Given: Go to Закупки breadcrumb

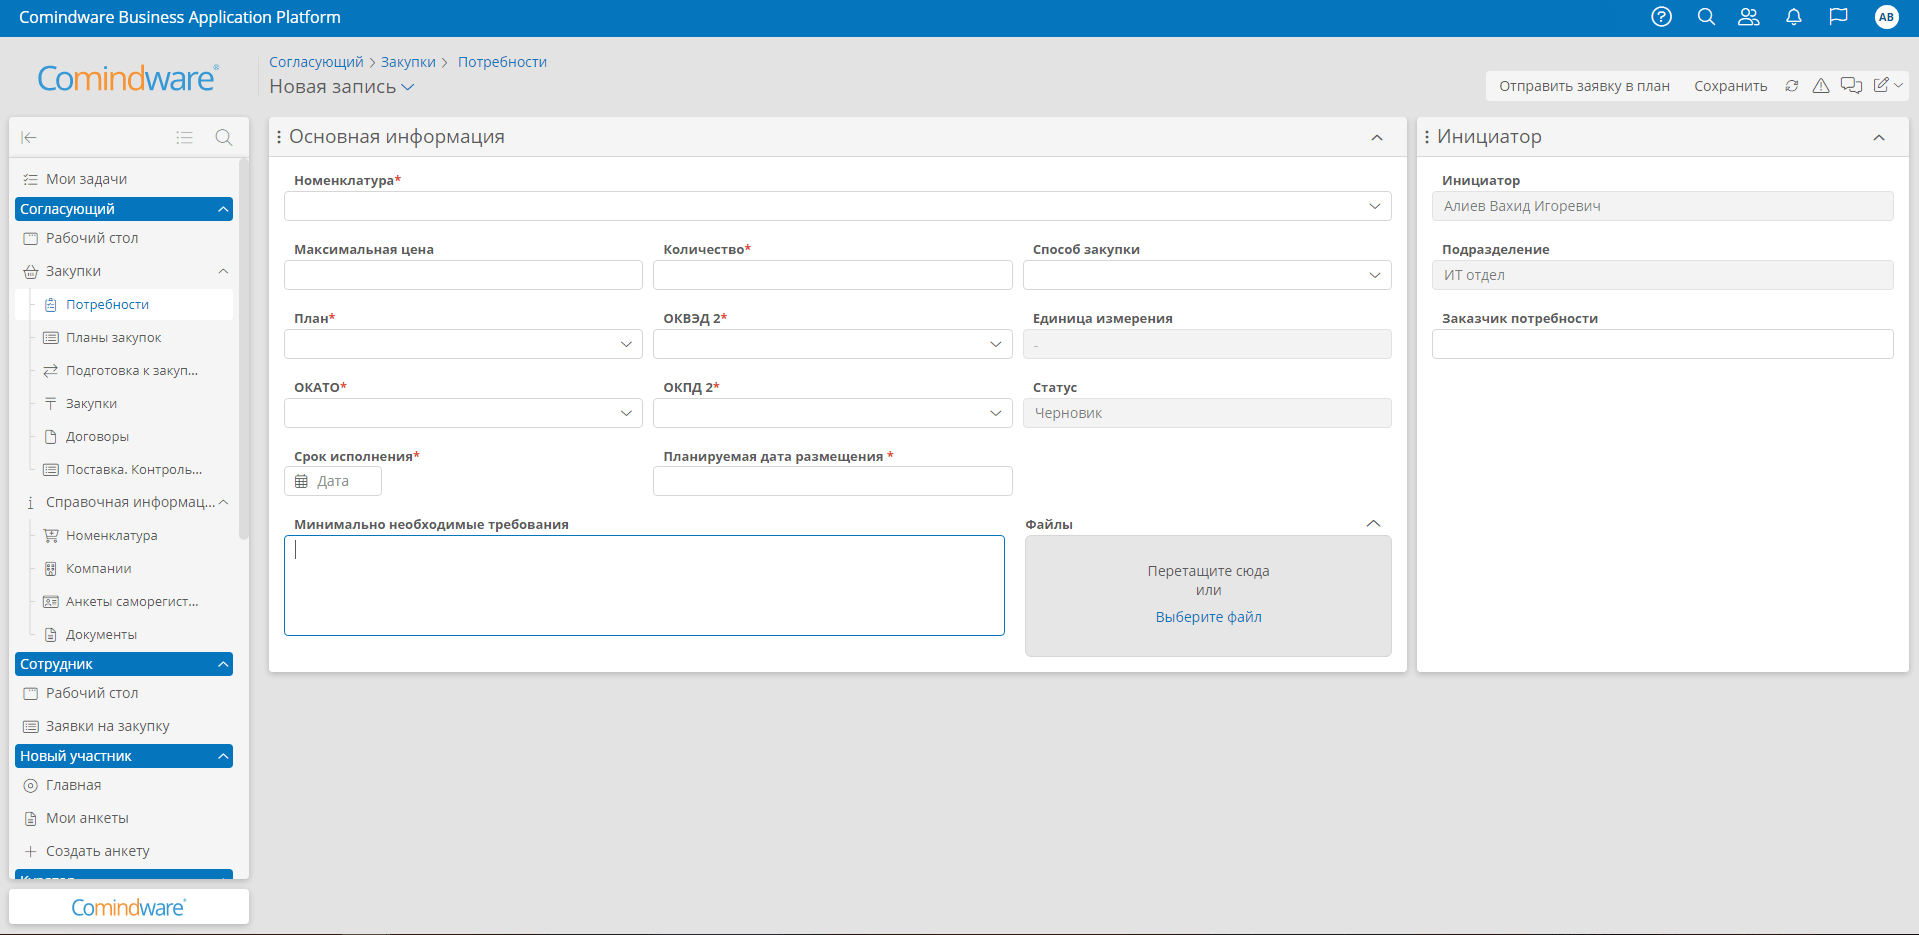Looking at the screenshot, I should click(408, 62).
